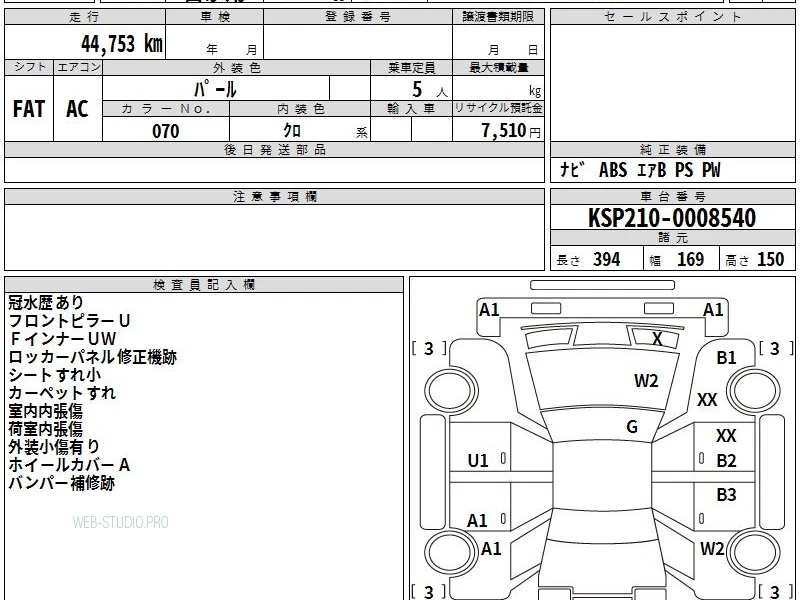The image size is (800, 600).
Task: Select the note ホイールカバーA
Action: point(69,465)
